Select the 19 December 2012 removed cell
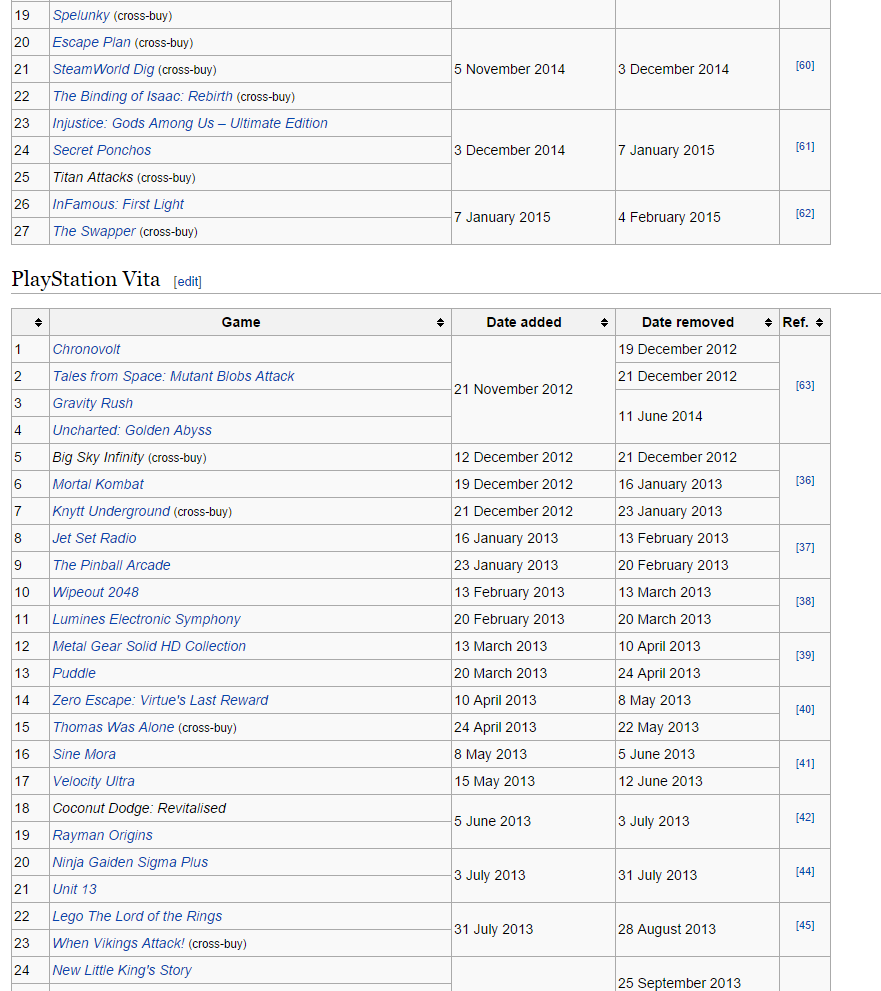 point(697,350)
